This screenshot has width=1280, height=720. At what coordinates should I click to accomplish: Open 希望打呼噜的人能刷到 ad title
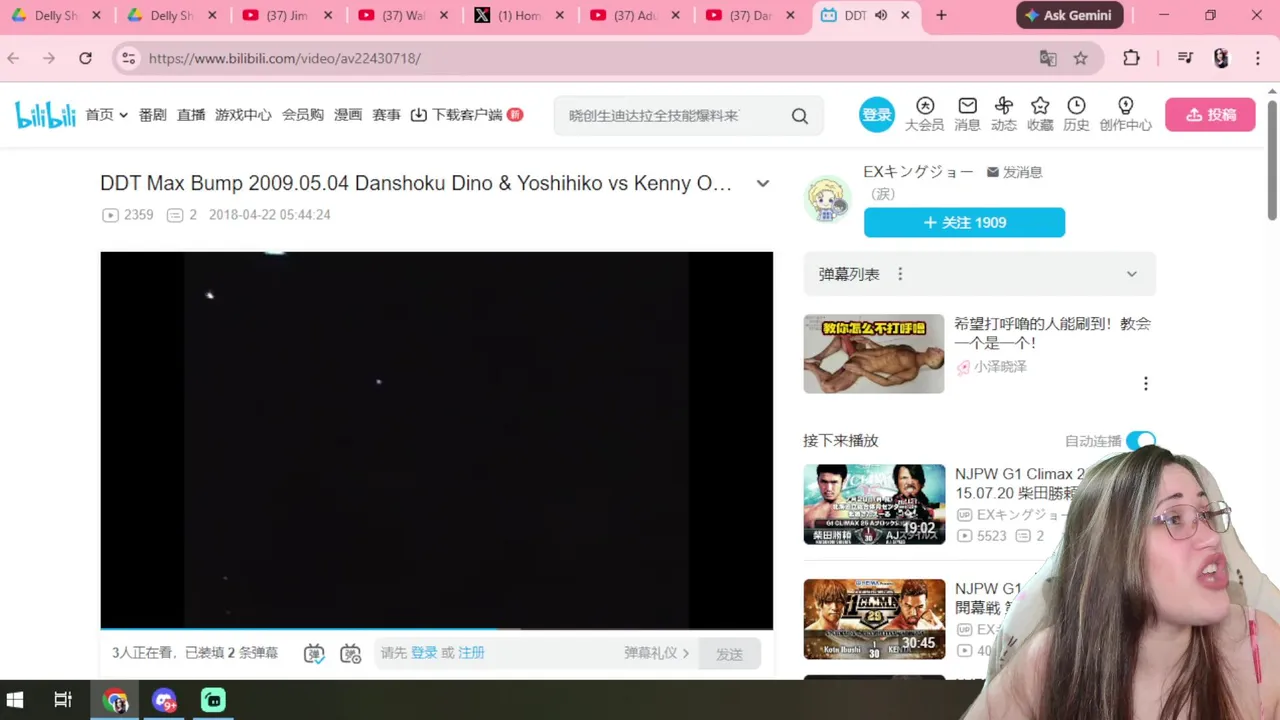click(x=1052, y=333)
